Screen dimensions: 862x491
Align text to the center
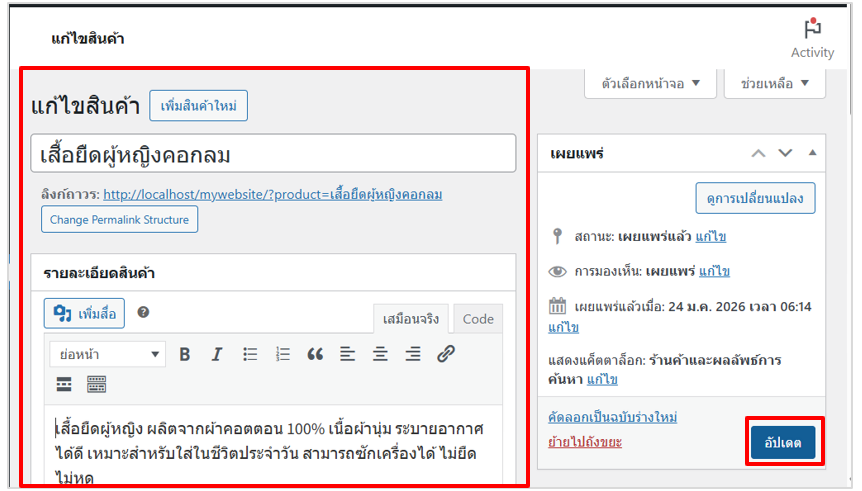[380, 354]
